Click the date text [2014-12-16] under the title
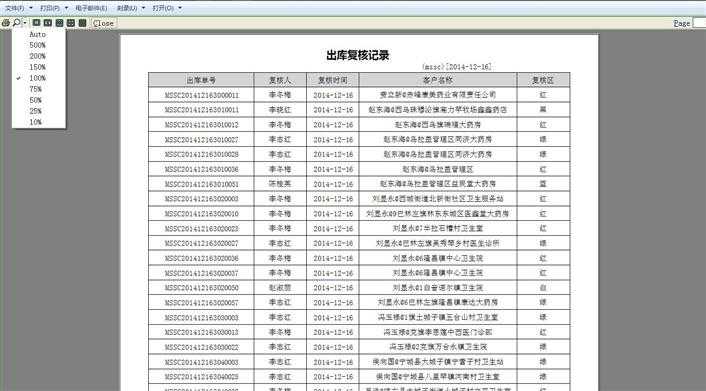The height and width of the screenshot is (391, 706). coord(469,67)
